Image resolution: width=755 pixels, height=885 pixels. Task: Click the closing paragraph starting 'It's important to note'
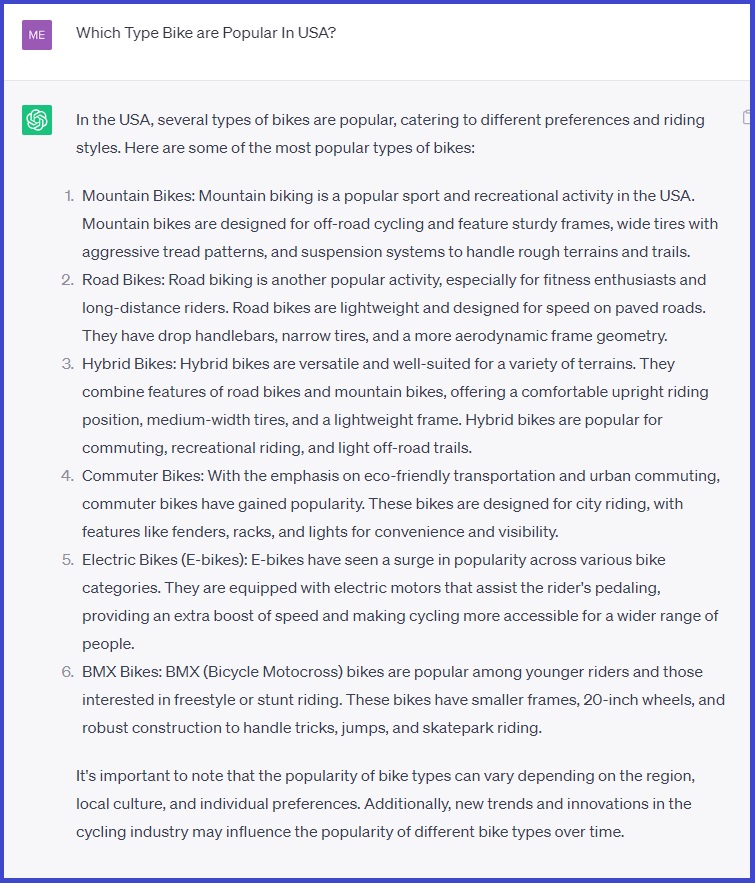[x=385, y=776]
